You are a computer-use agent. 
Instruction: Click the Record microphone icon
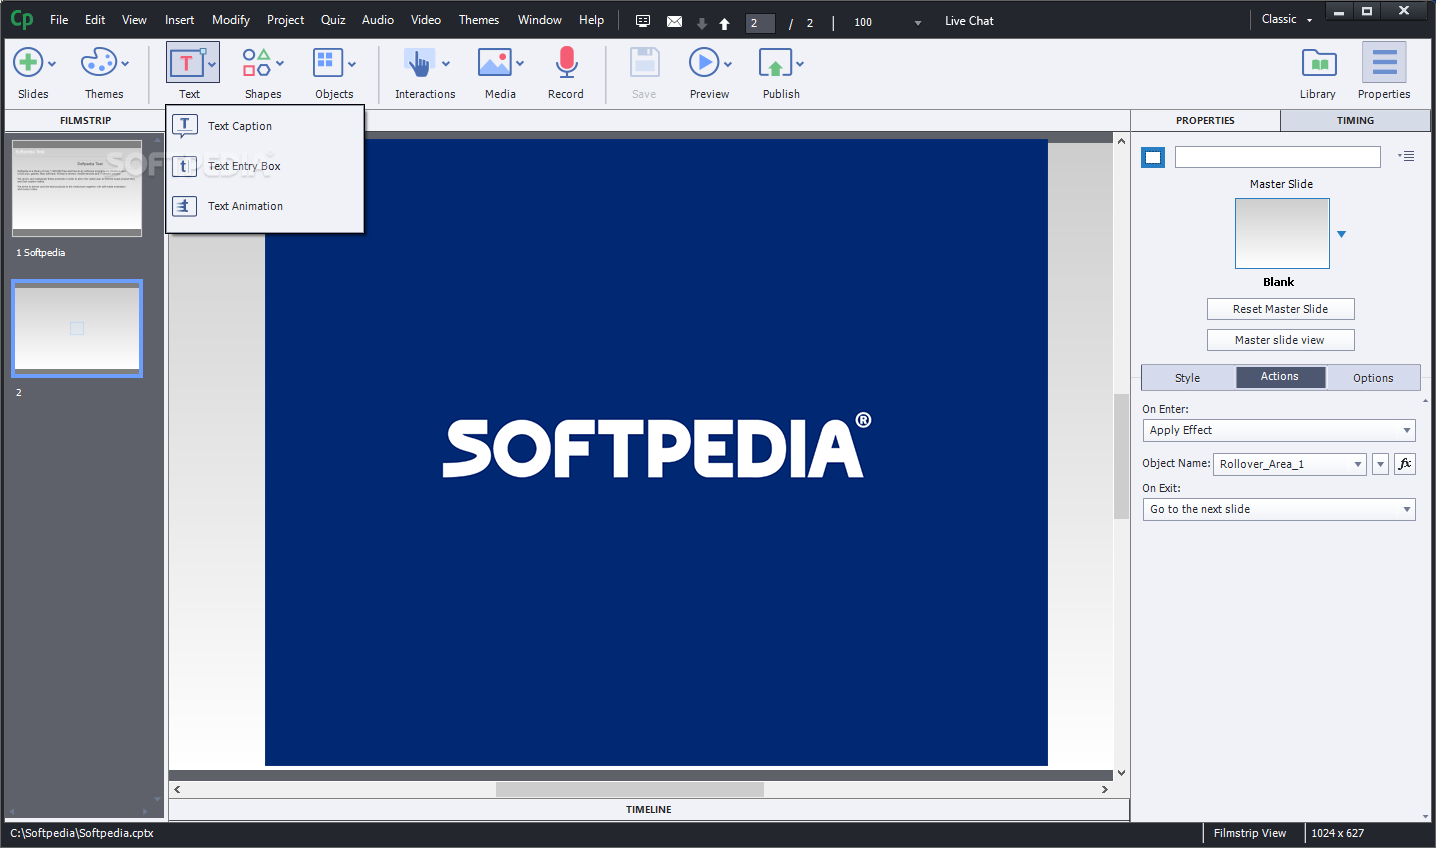[x=566, y=63]
